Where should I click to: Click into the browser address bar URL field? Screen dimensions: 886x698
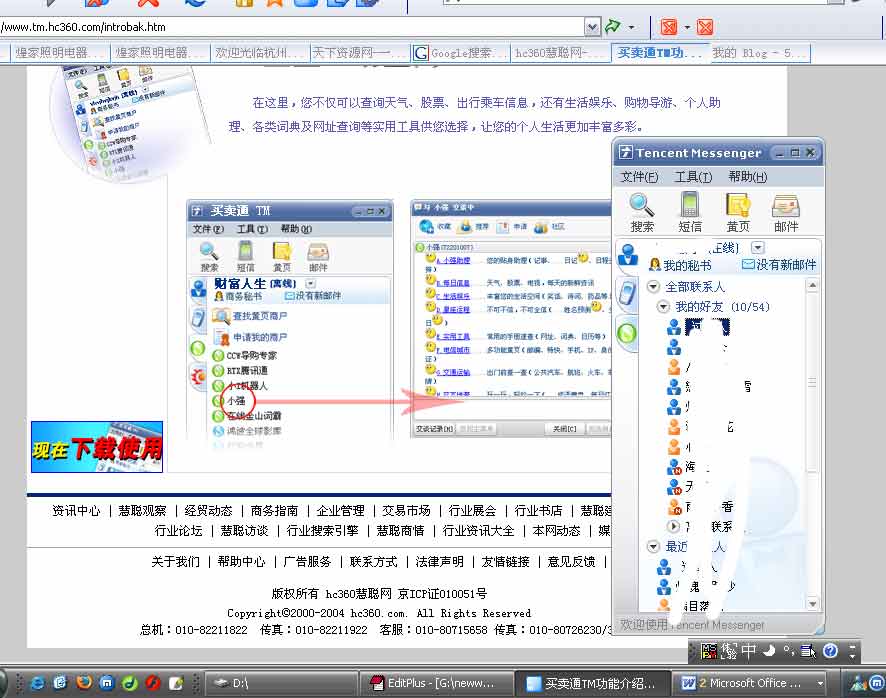(291, 27)
